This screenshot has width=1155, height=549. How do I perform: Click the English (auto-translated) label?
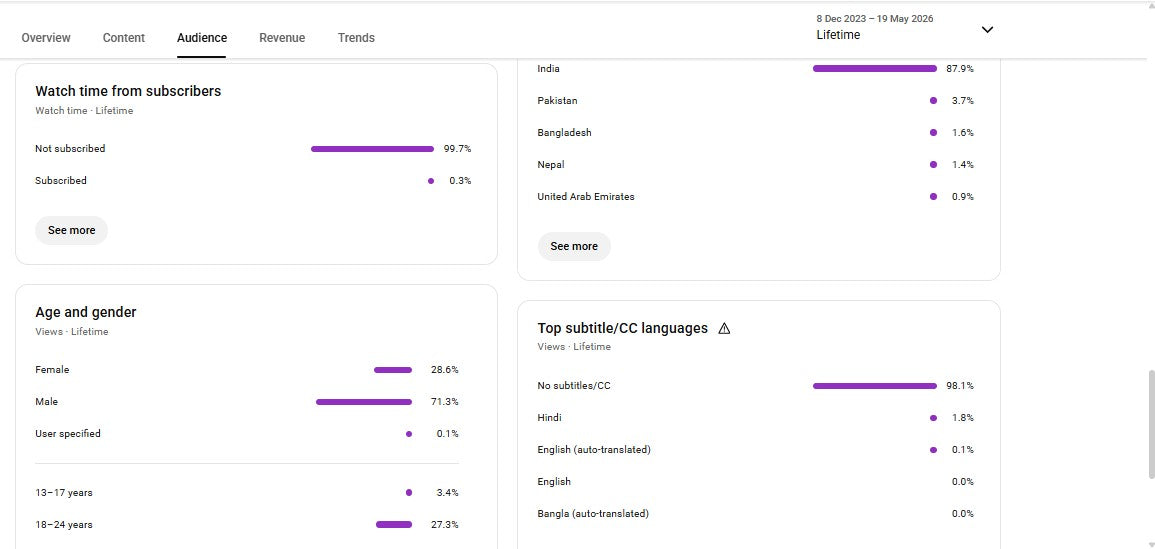pyautogui.click(x=594, y=450)
